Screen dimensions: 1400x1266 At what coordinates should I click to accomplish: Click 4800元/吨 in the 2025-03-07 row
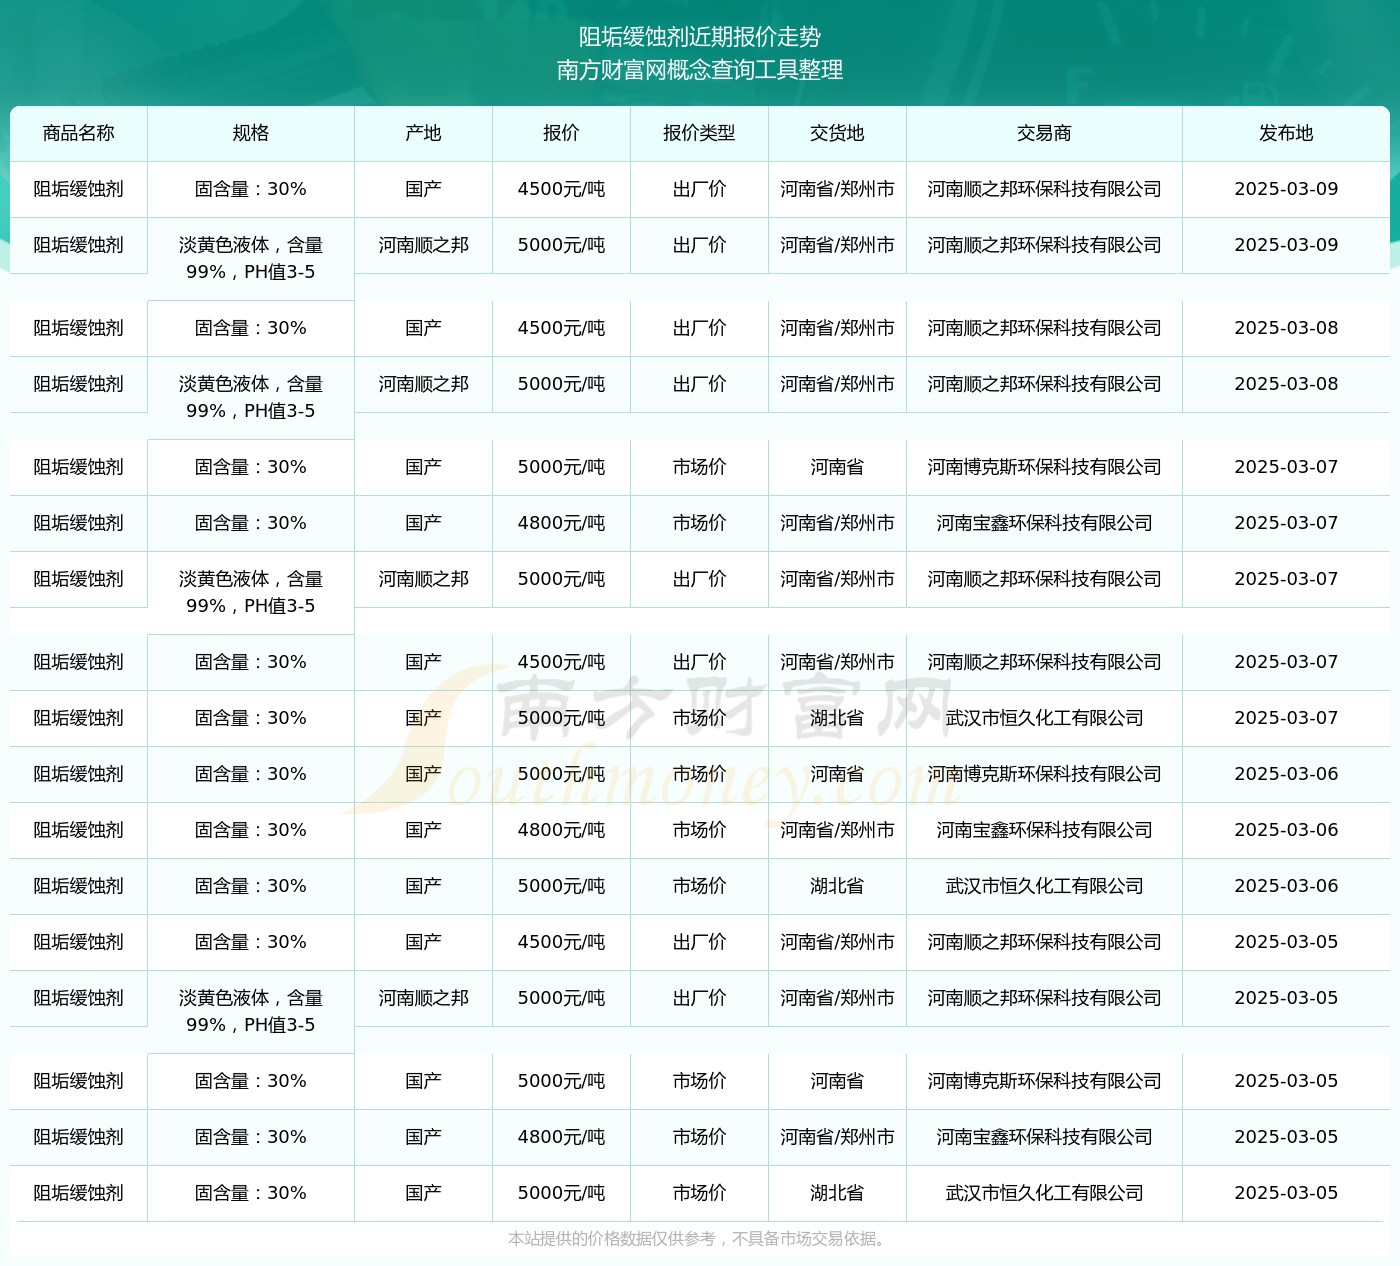(x=561, y=523)
